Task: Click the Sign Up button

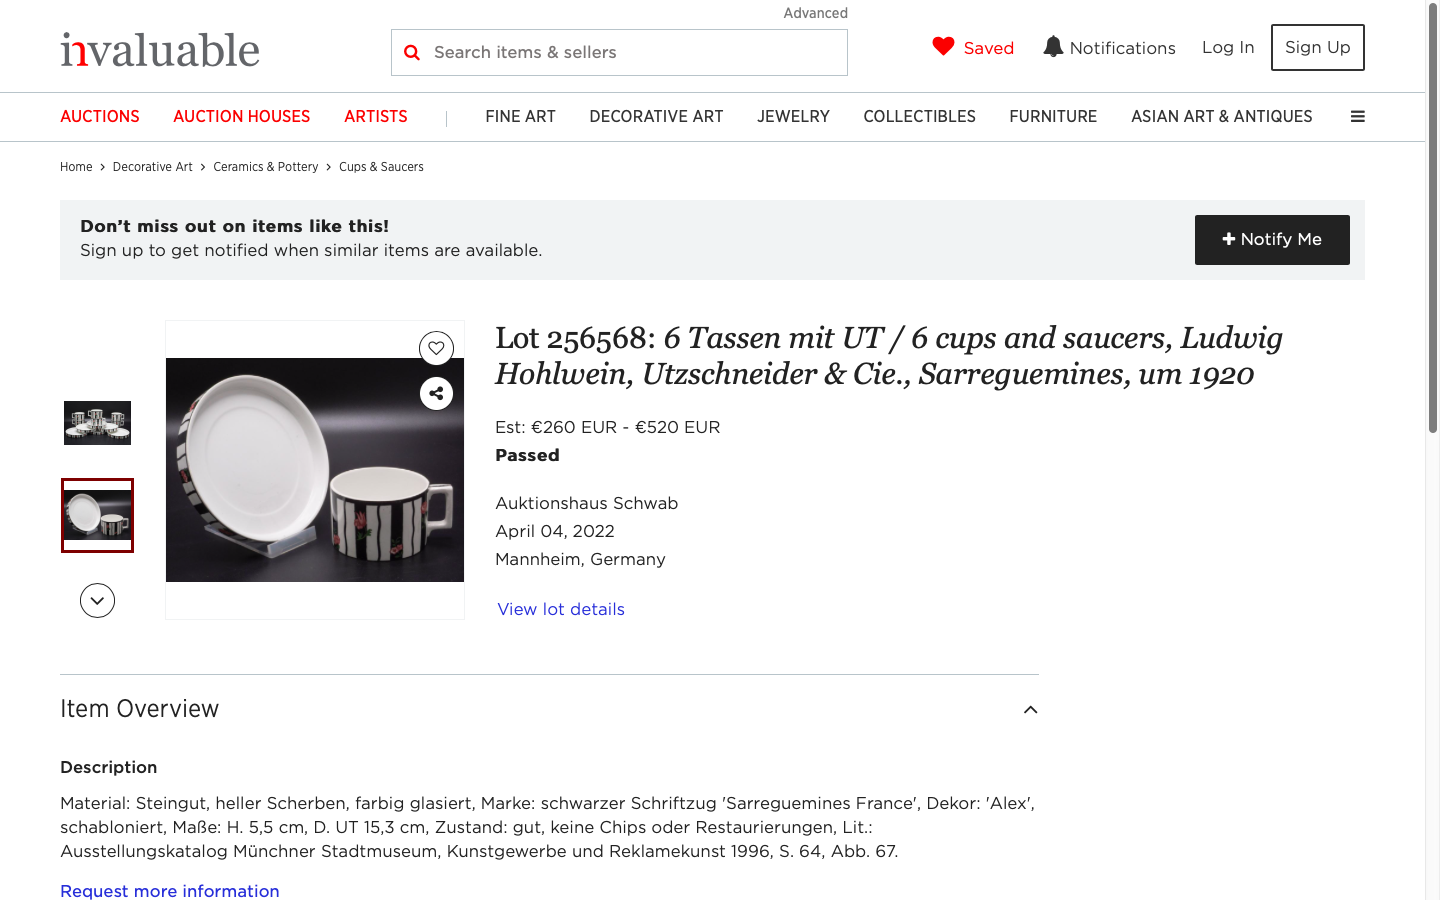Action: point(1317,47)
